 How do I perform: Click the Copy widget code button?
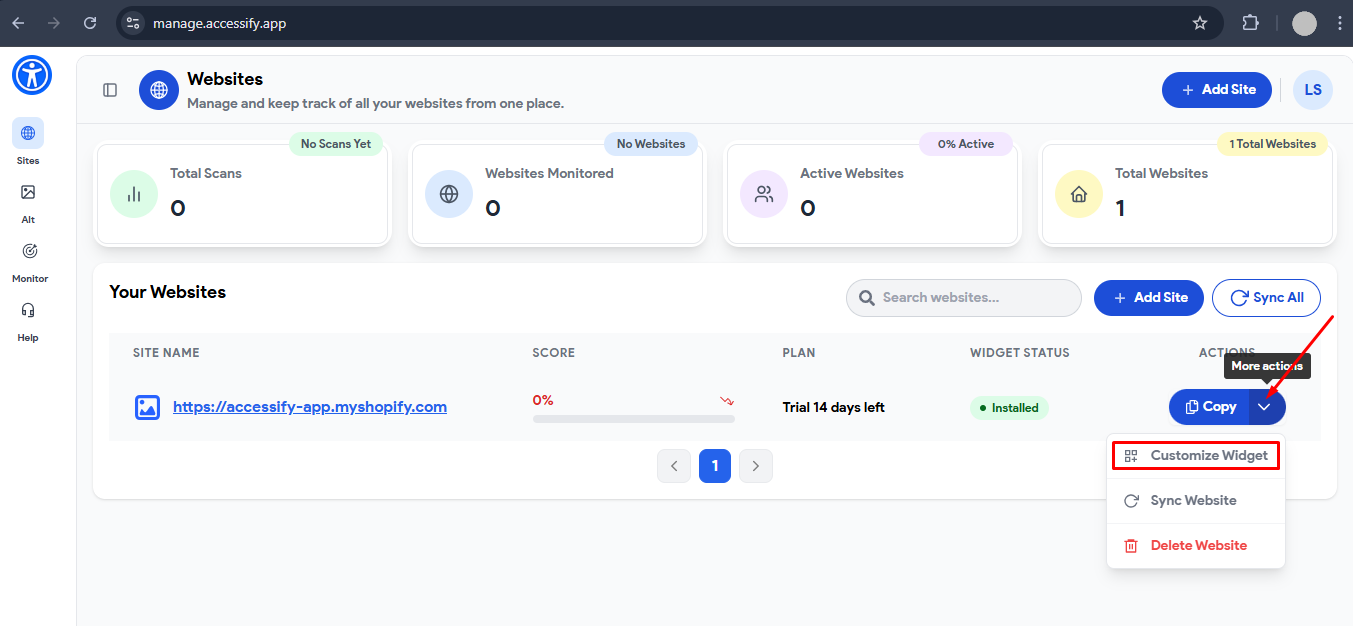(x=1209, y=406)
